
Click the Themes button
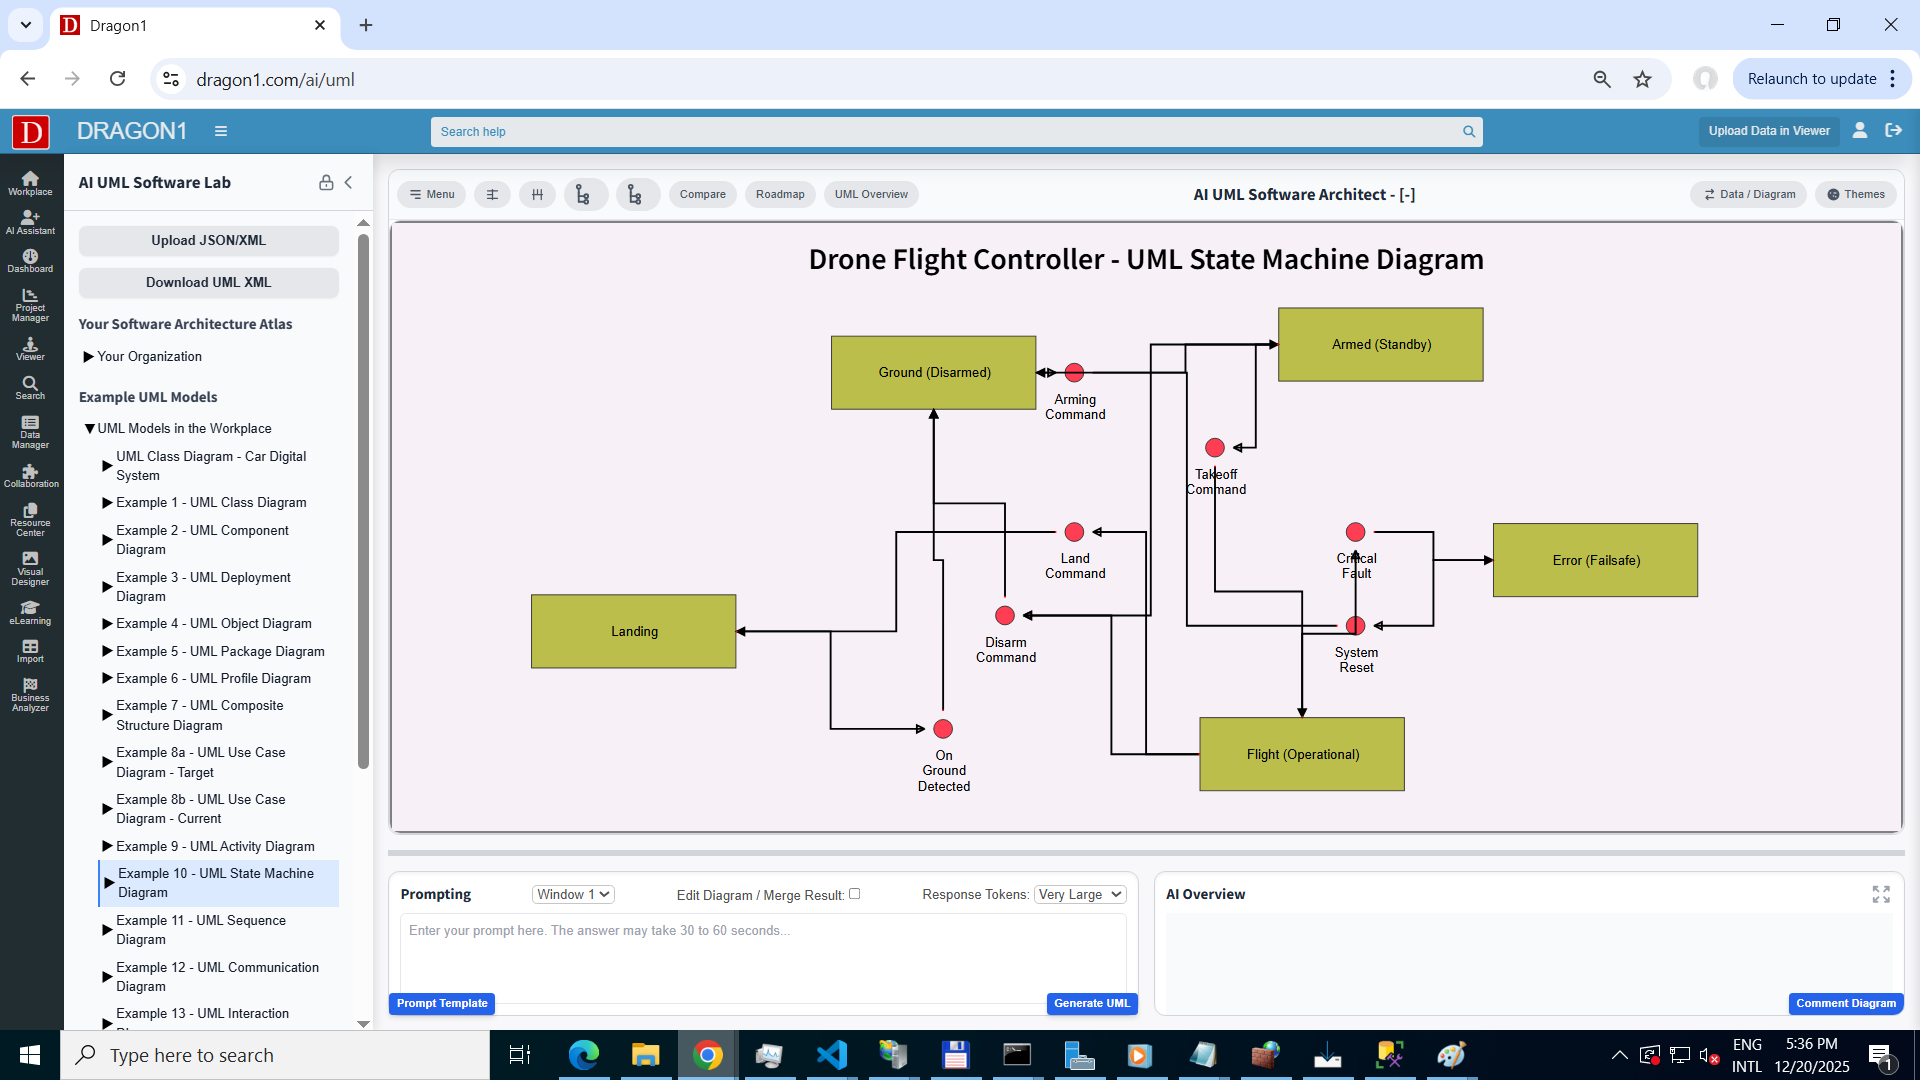click(1856, 194)
